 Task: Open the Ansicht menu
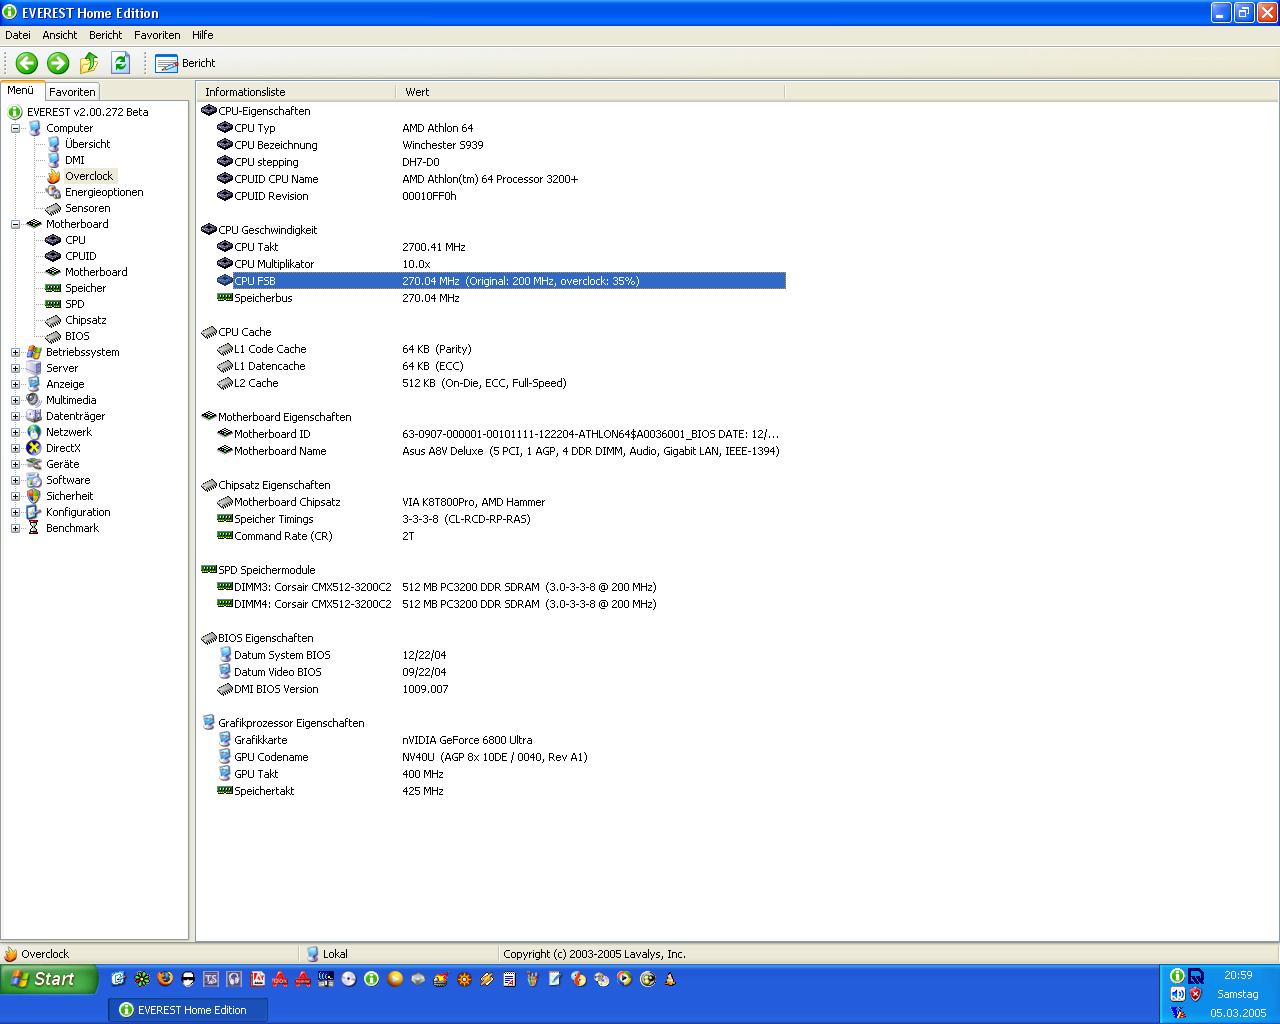click(x=60, y=35)
